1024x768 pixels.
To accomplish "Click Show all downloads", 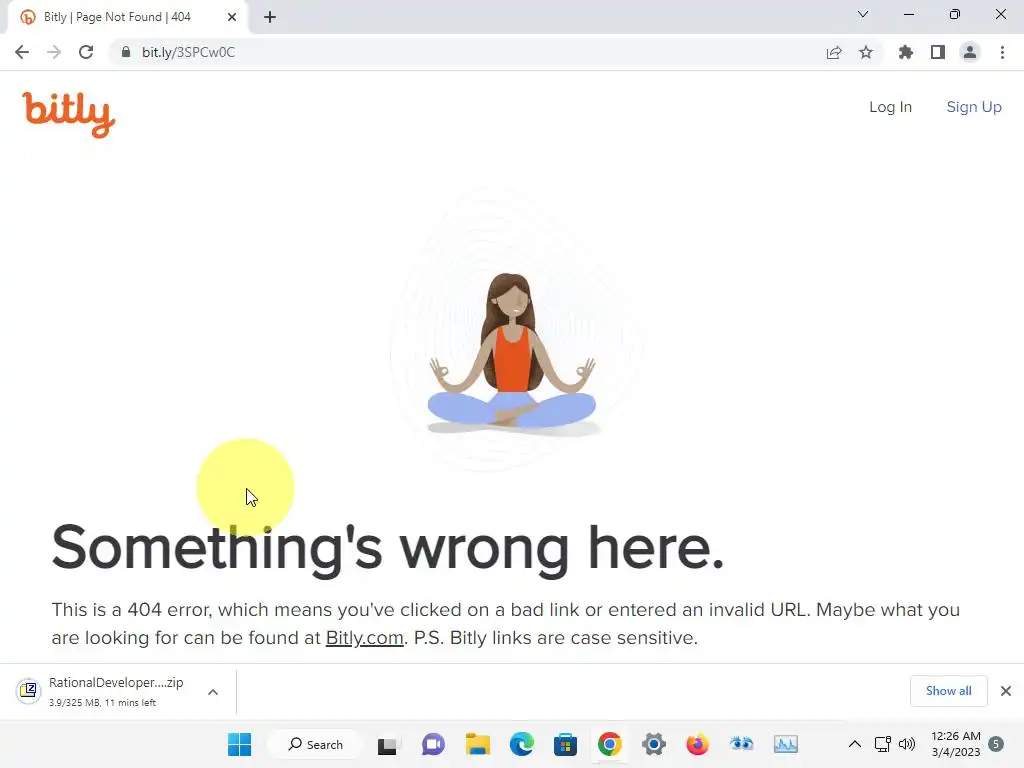I will pyautogui.click(x=948, y=691).
